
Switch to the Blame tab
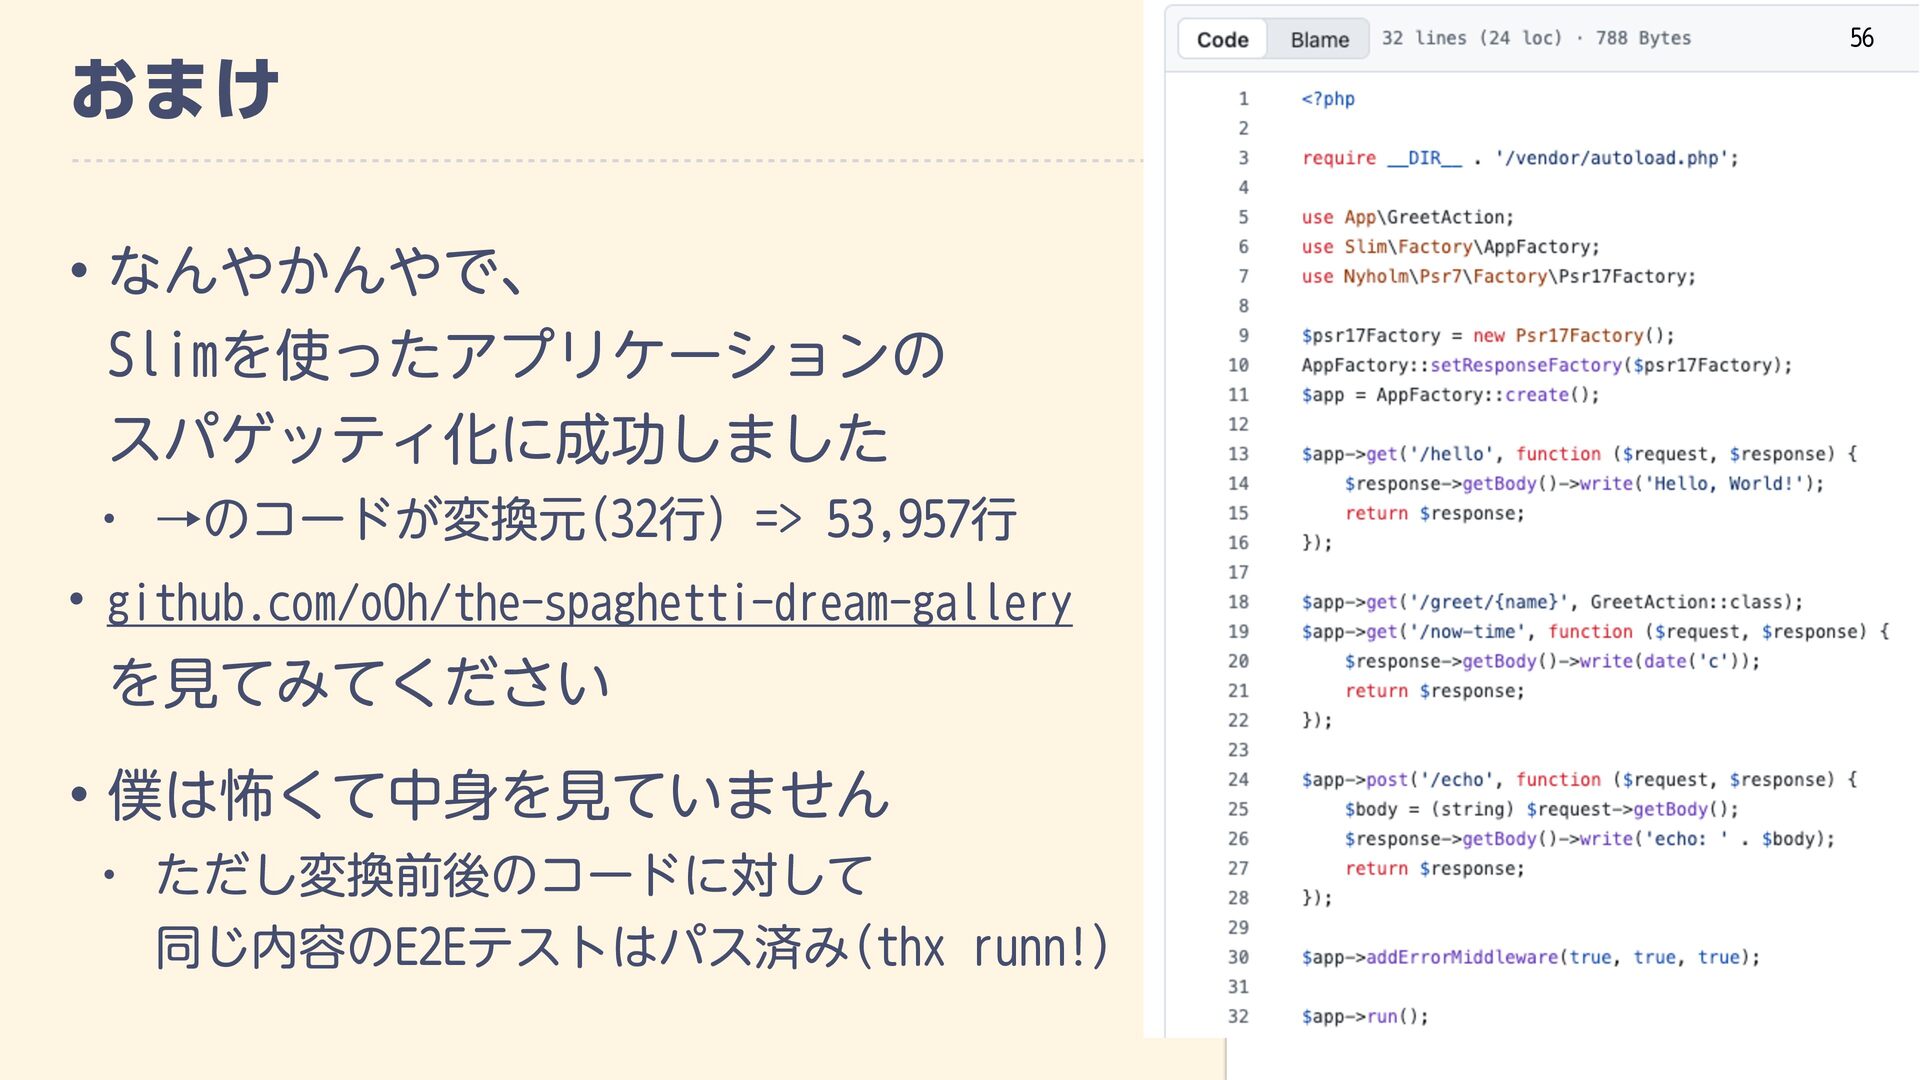point(1319,40)
